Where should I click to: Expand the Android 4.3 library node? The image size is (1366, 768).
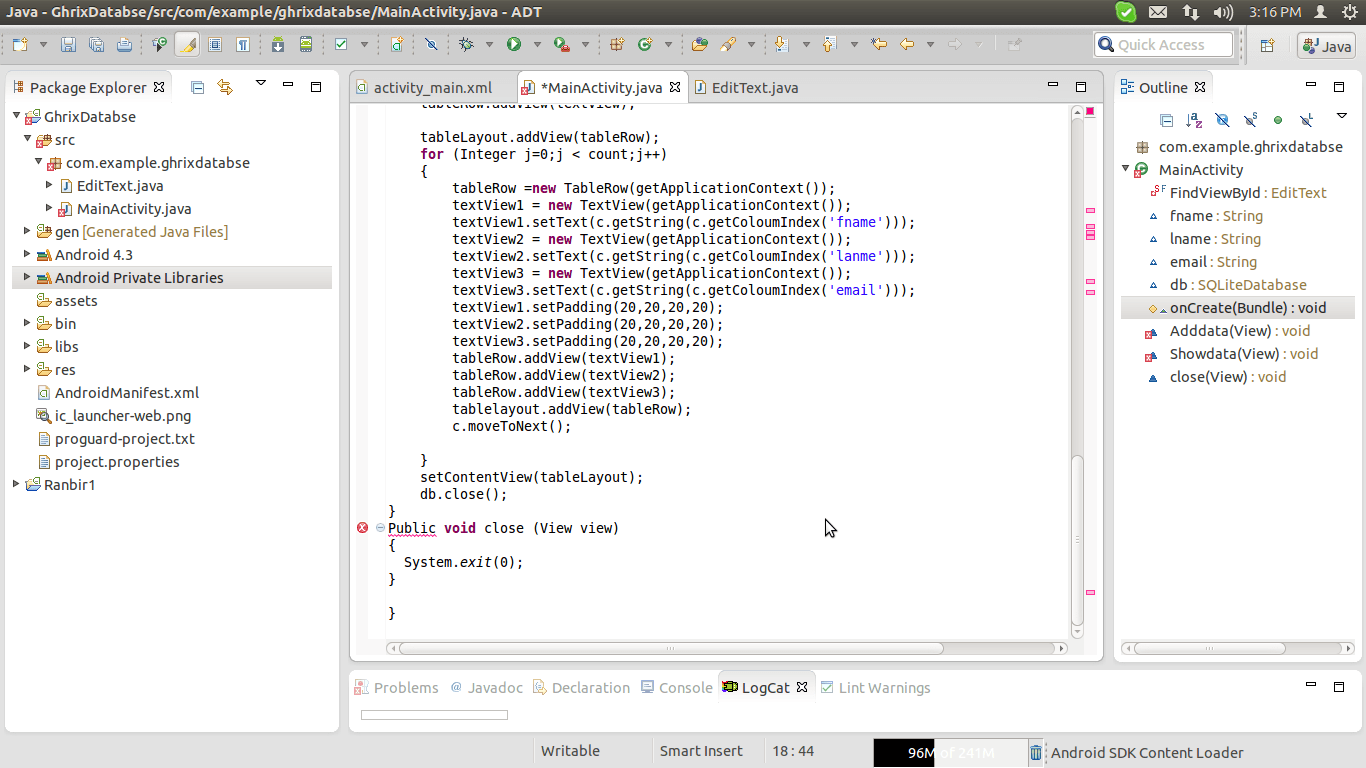point(28,255)
